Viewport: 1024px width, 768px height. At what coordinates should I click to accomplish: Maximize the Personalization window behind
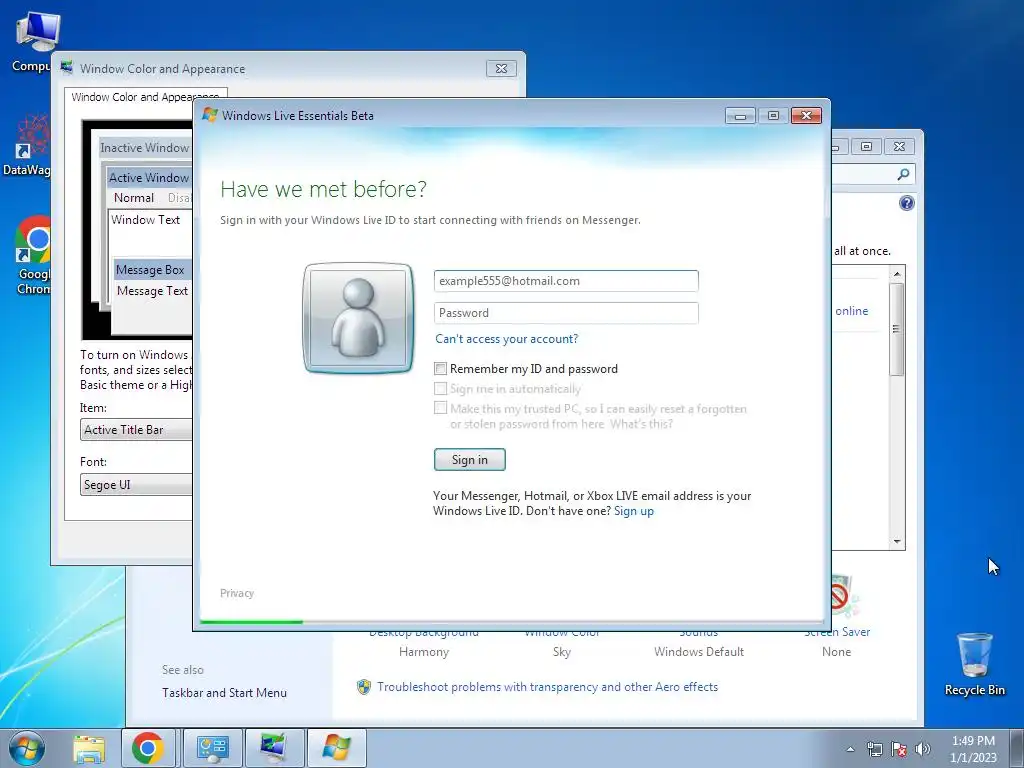coord(866,146)
